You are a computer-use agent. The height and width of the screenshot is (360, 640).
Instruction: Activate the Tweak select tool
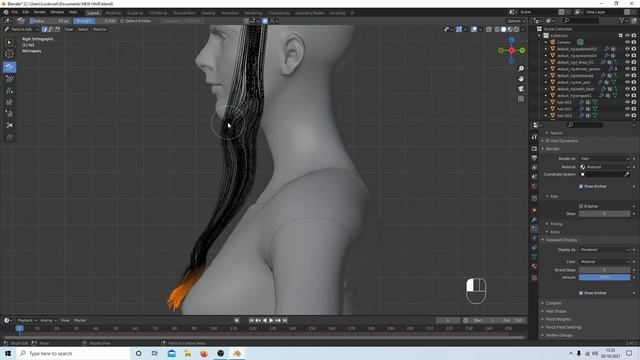(x=9, y=42)
